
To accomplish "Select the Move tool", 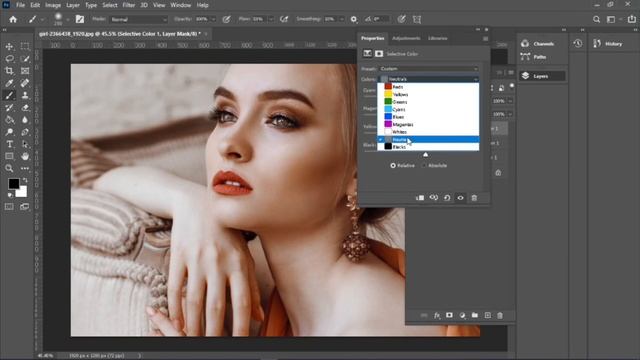I will tap(9, 47).
